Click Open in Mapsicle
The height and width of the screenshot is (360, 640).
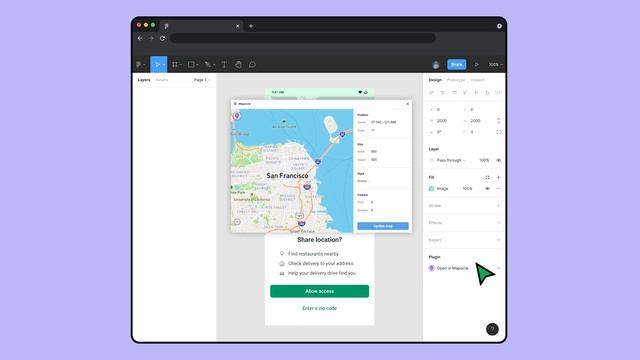point(453,268)
